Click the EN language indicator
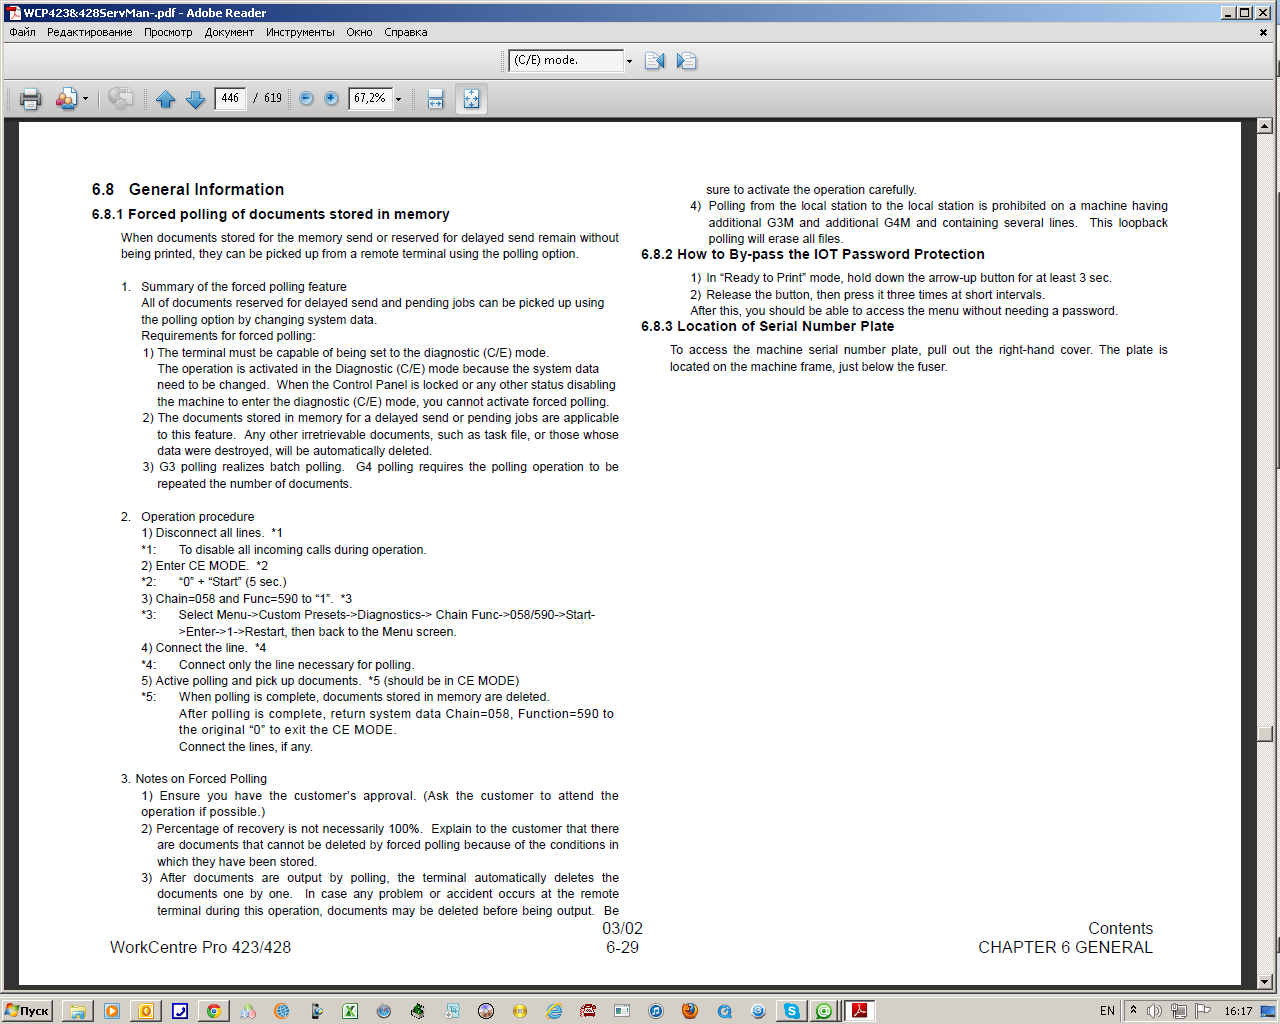1280x1024 pixels. tap(1107, 1011)
